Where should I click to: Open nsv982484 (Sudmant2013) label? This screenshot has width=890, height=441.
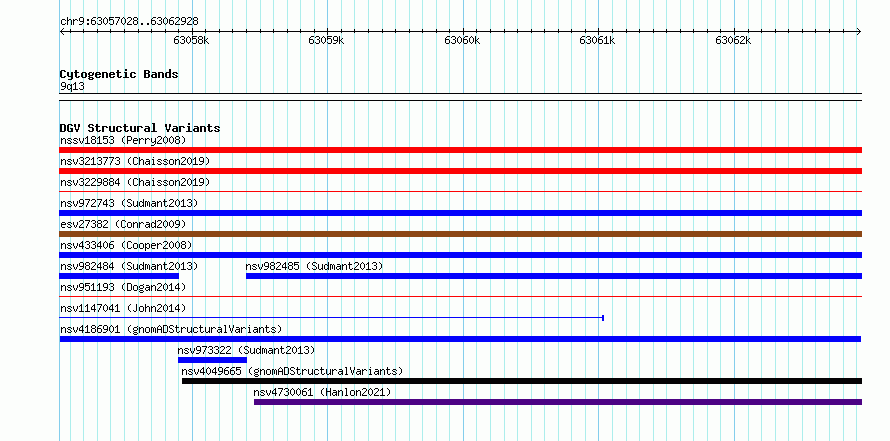(129, 266)
